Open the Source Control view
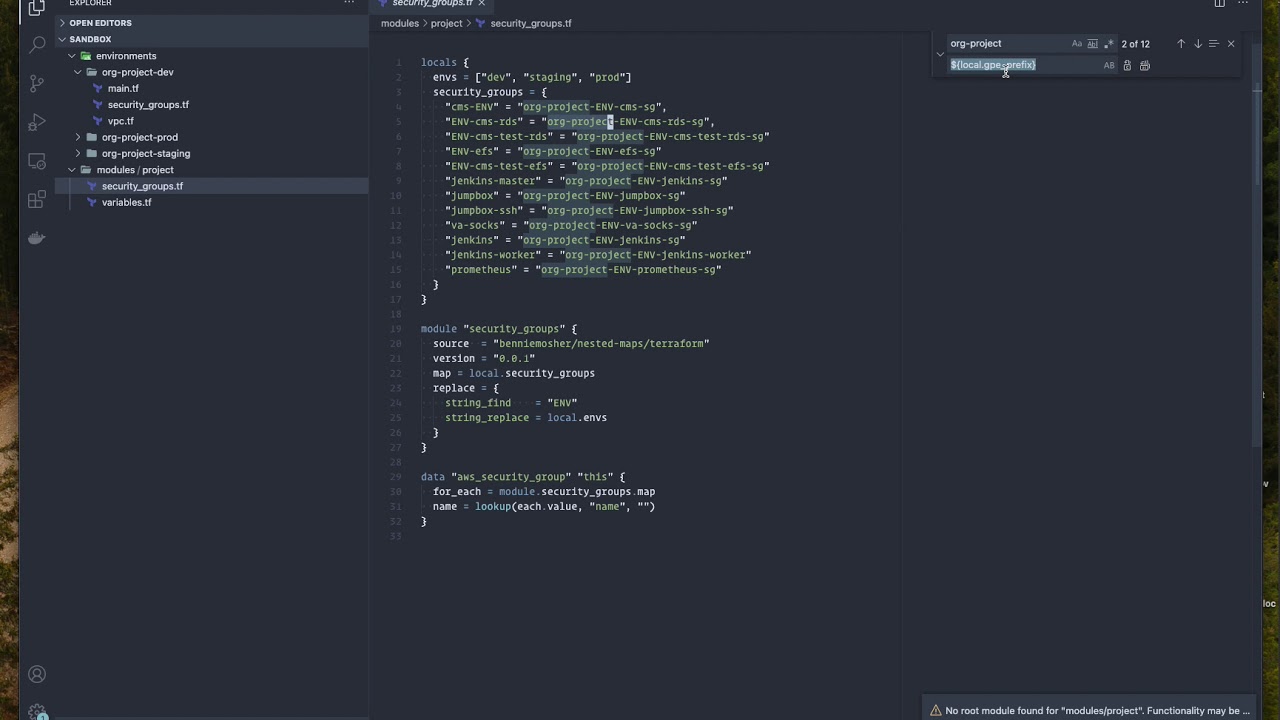The height and width of the screenshot is (720, 1280). (x=36, y=83)
